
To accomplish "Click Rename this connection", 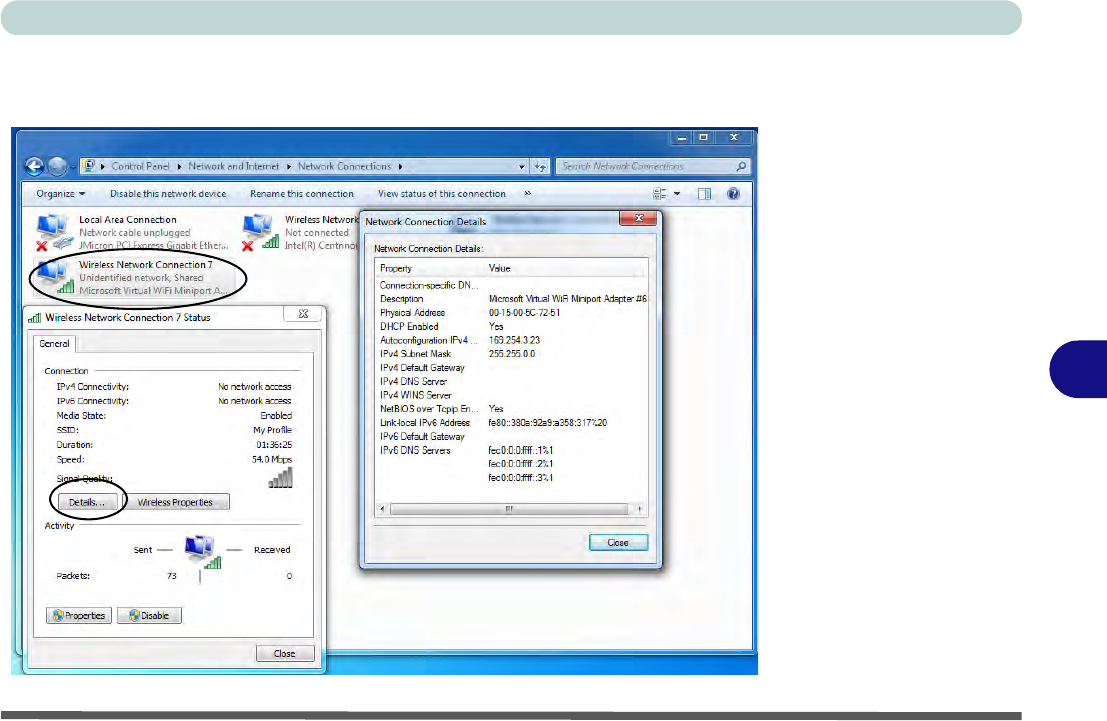I will pyautogui.click(x=301, y=193).
